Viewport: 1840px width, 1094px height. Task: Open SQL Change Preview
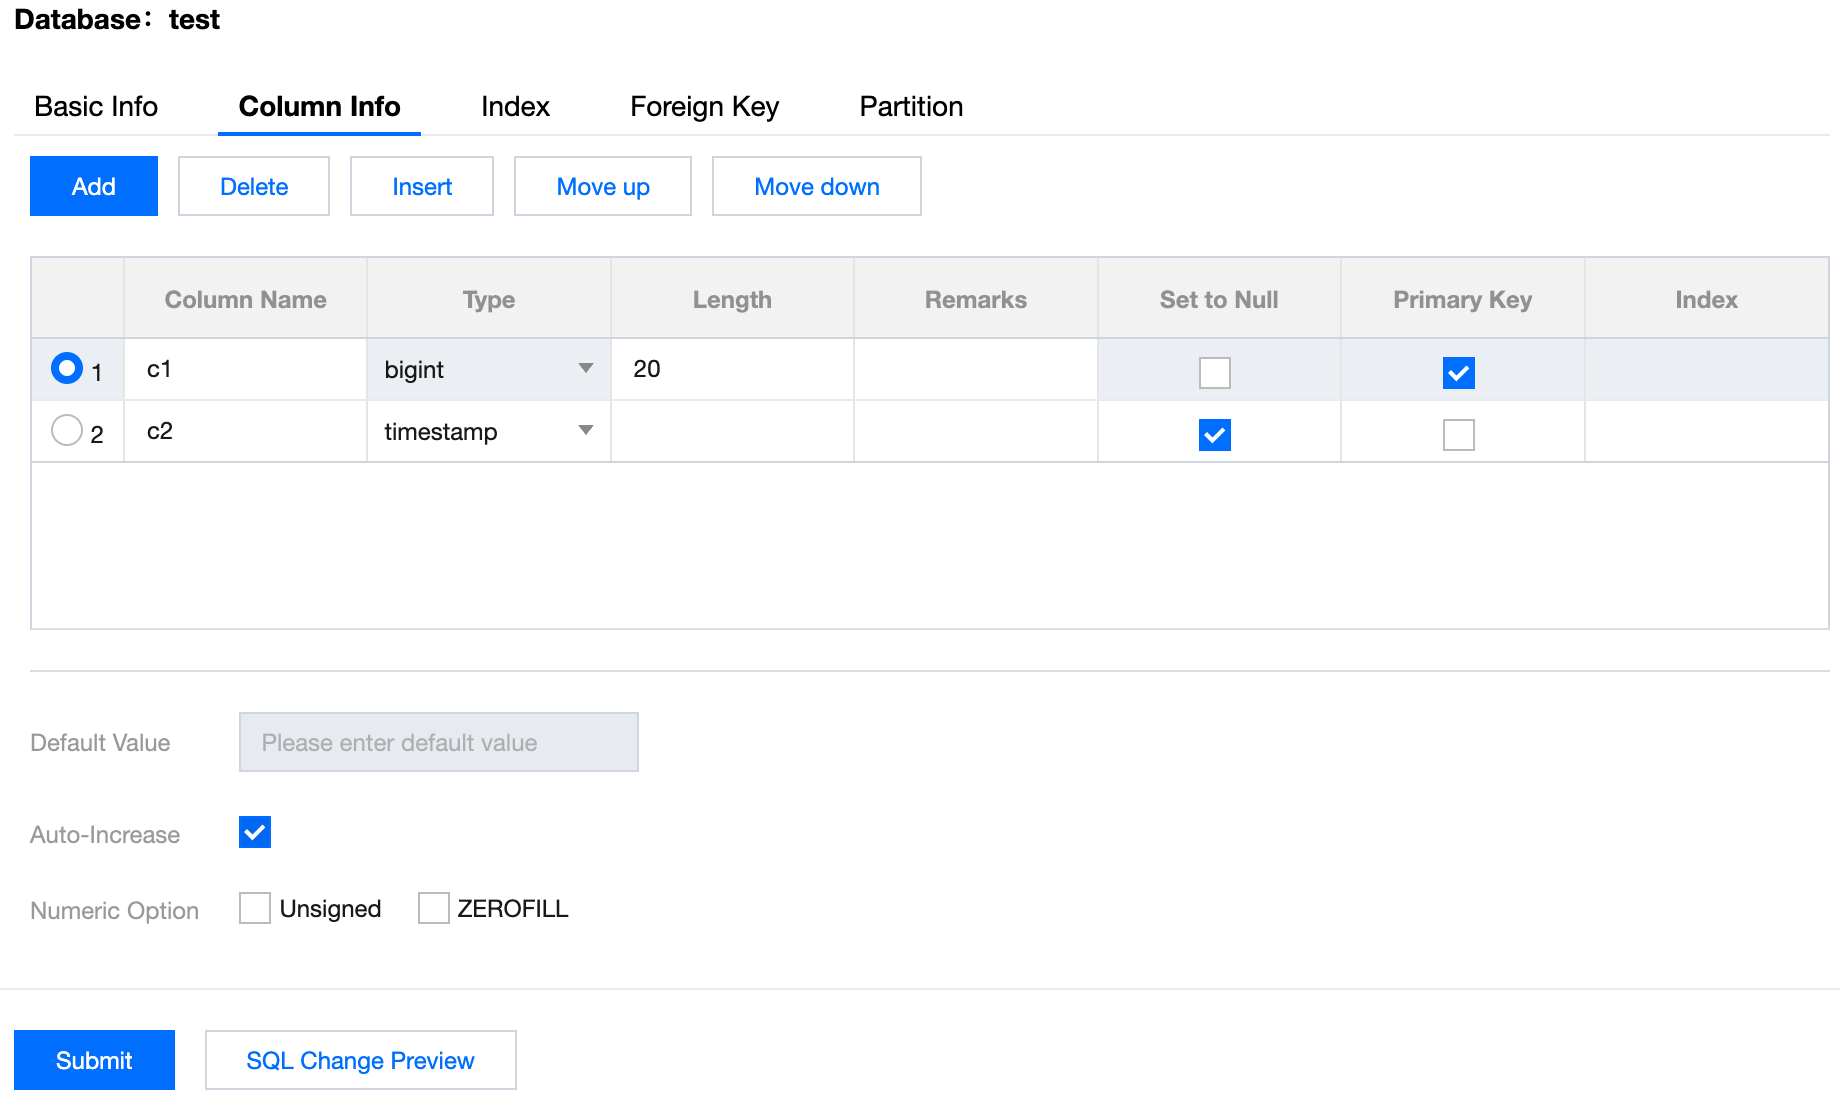360,1060
